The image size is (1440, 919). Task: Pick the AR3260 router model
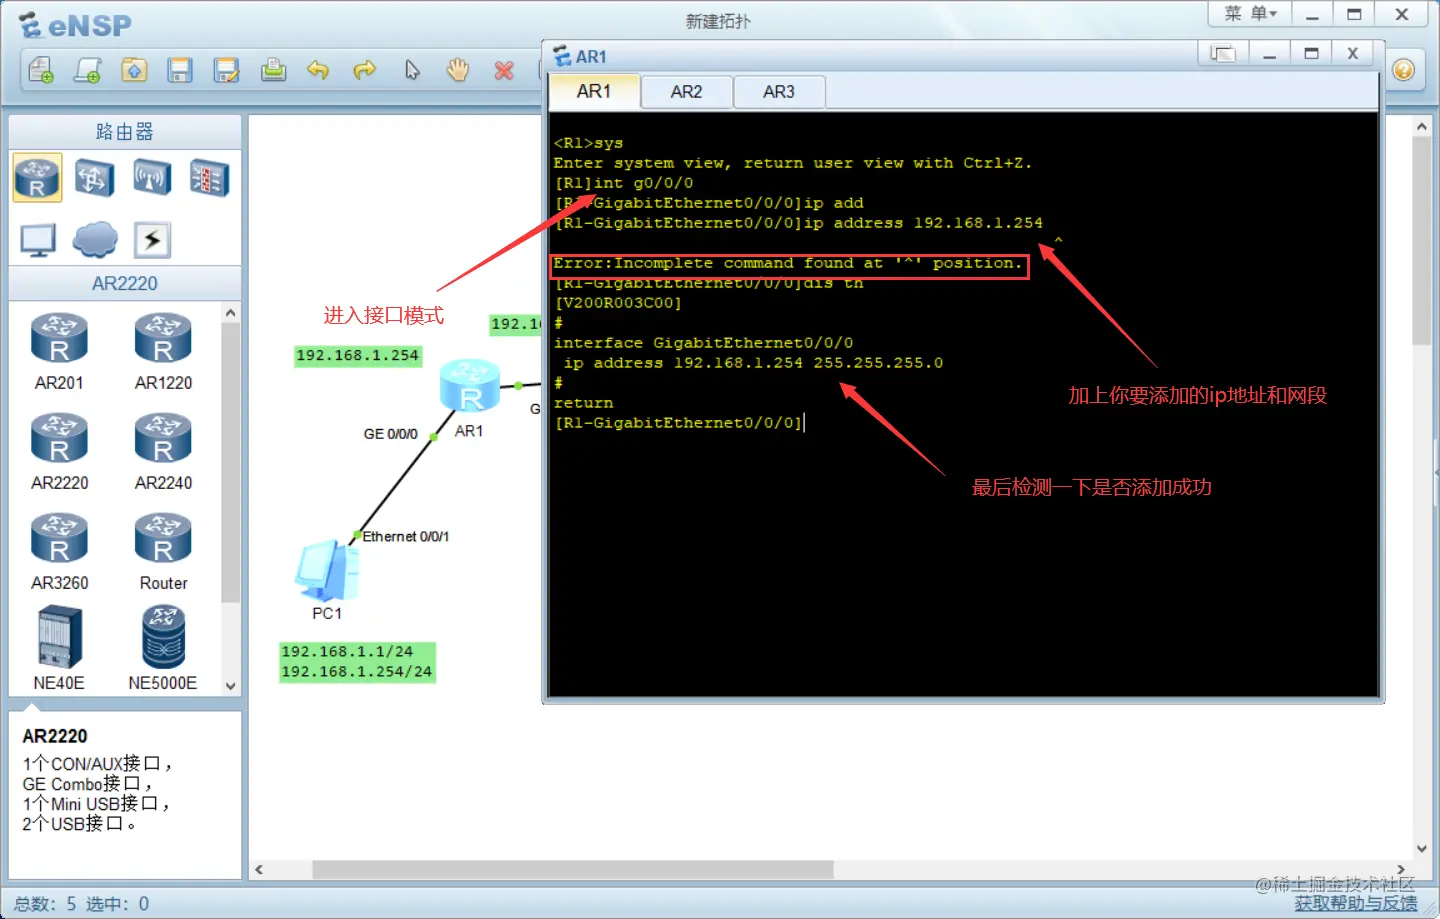pos(59,552)
